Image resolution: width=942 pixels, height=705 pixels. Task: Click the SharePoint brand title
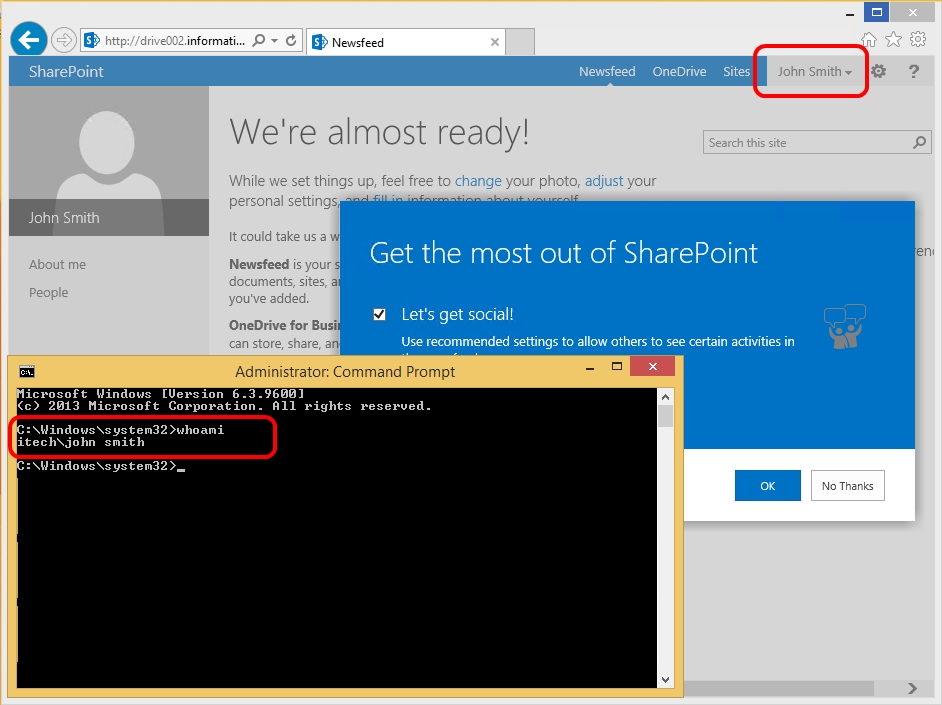pyautogui.click(x=66, y=71)
